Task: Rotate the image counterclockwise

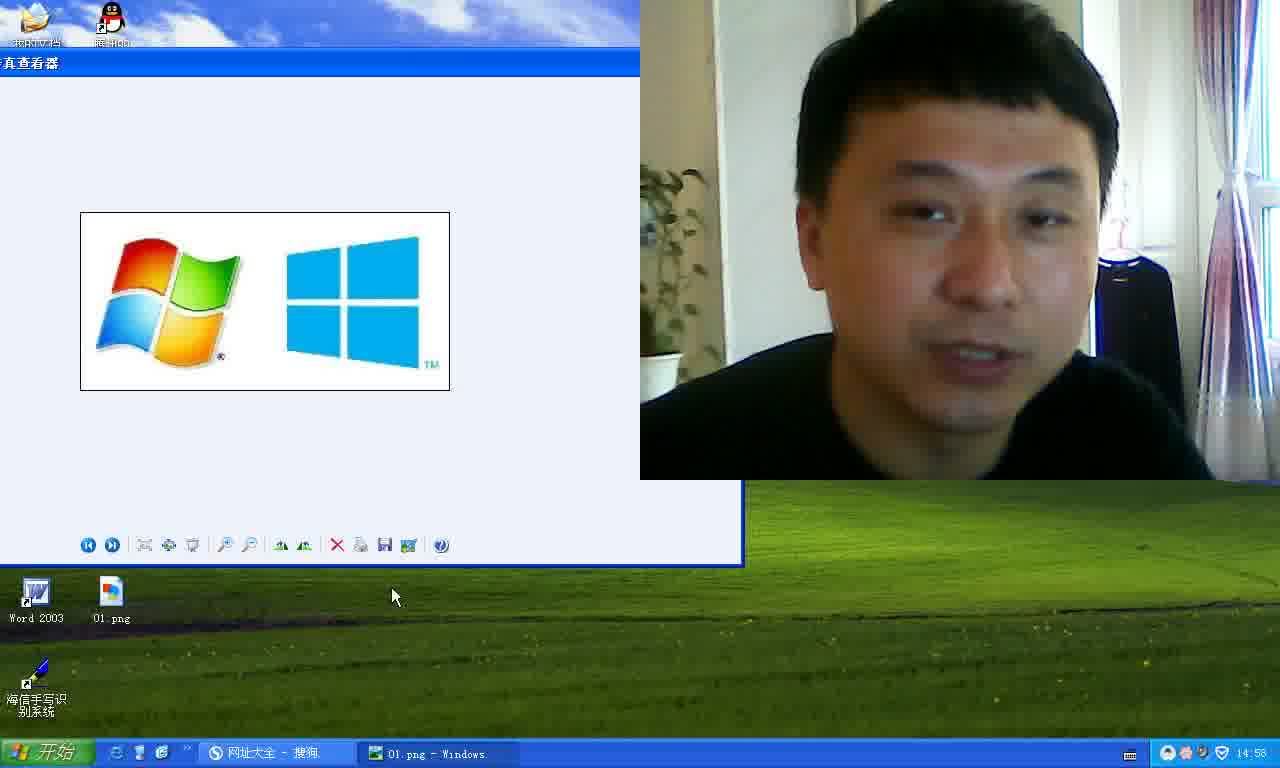Action: [303, 545]
